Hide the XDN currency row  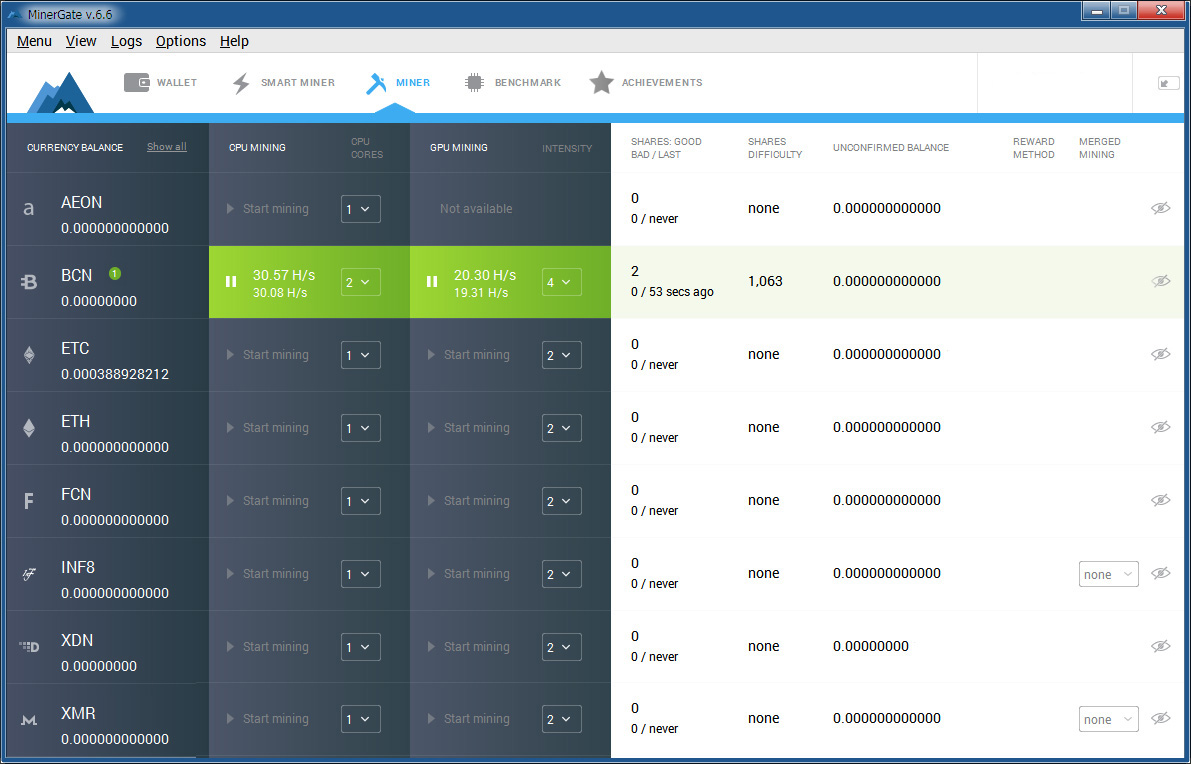point(1161,646)
